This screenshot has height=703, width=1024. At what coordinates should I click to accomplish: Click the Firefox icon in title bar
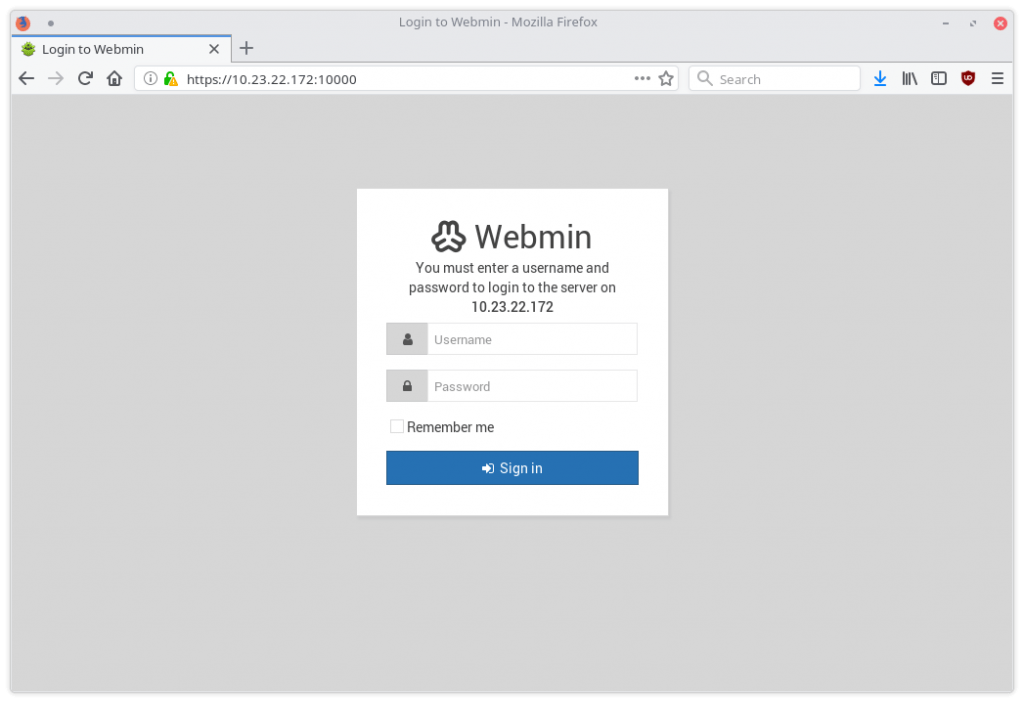tap(23, 23)
